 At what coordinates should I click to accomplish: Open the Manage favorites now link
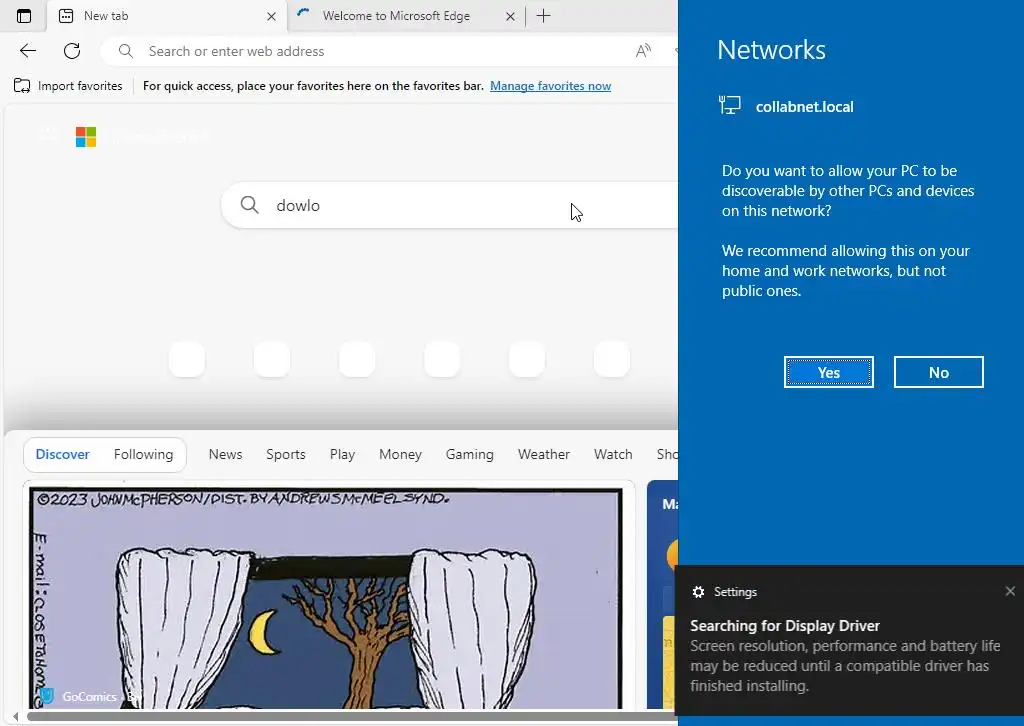[551, 86]
